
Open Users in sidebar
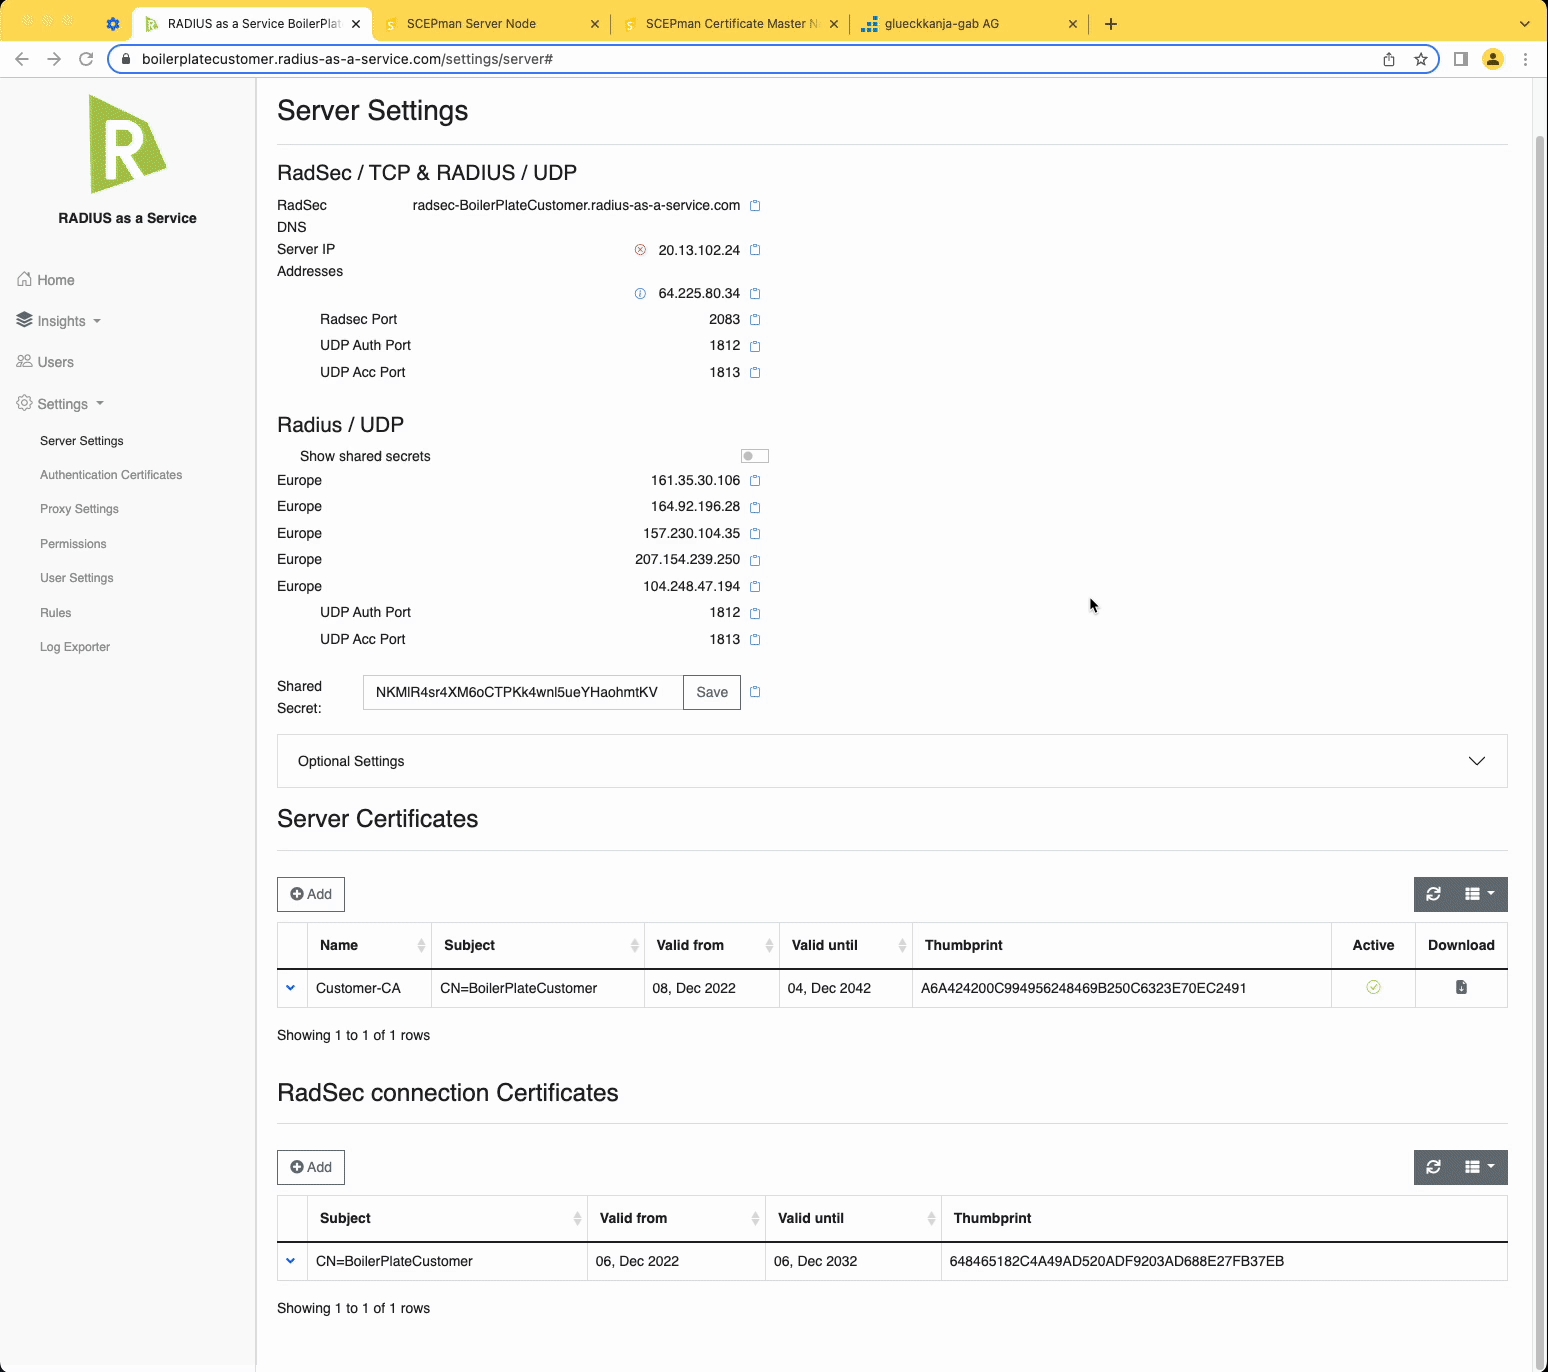point(46,362)
